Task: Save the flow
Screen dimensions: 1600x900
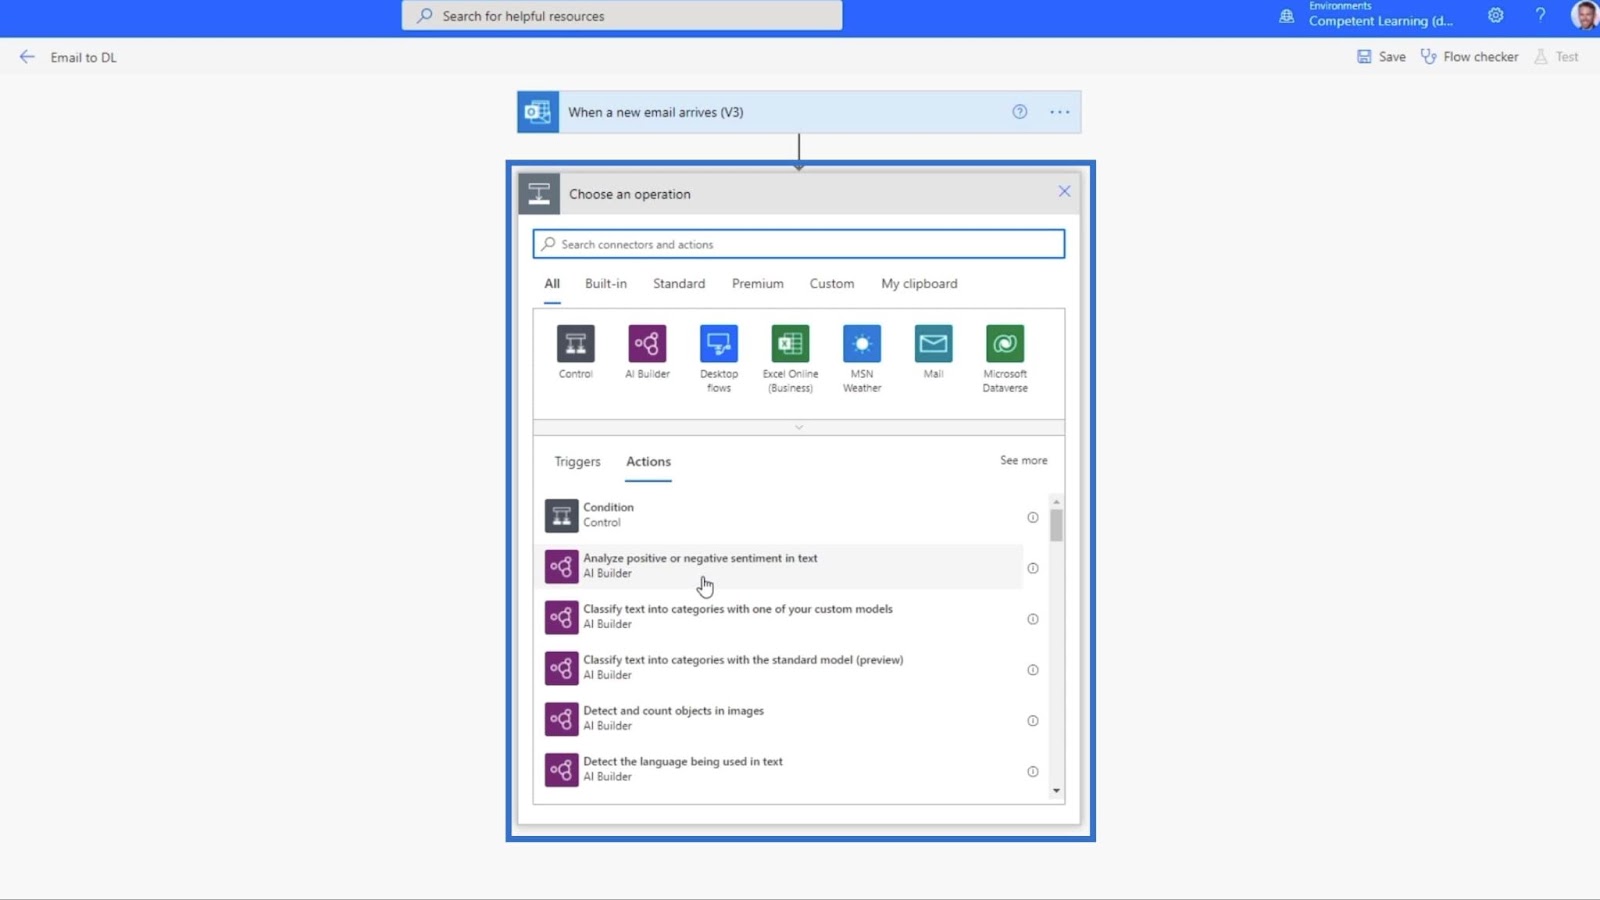Action: 1381,57
